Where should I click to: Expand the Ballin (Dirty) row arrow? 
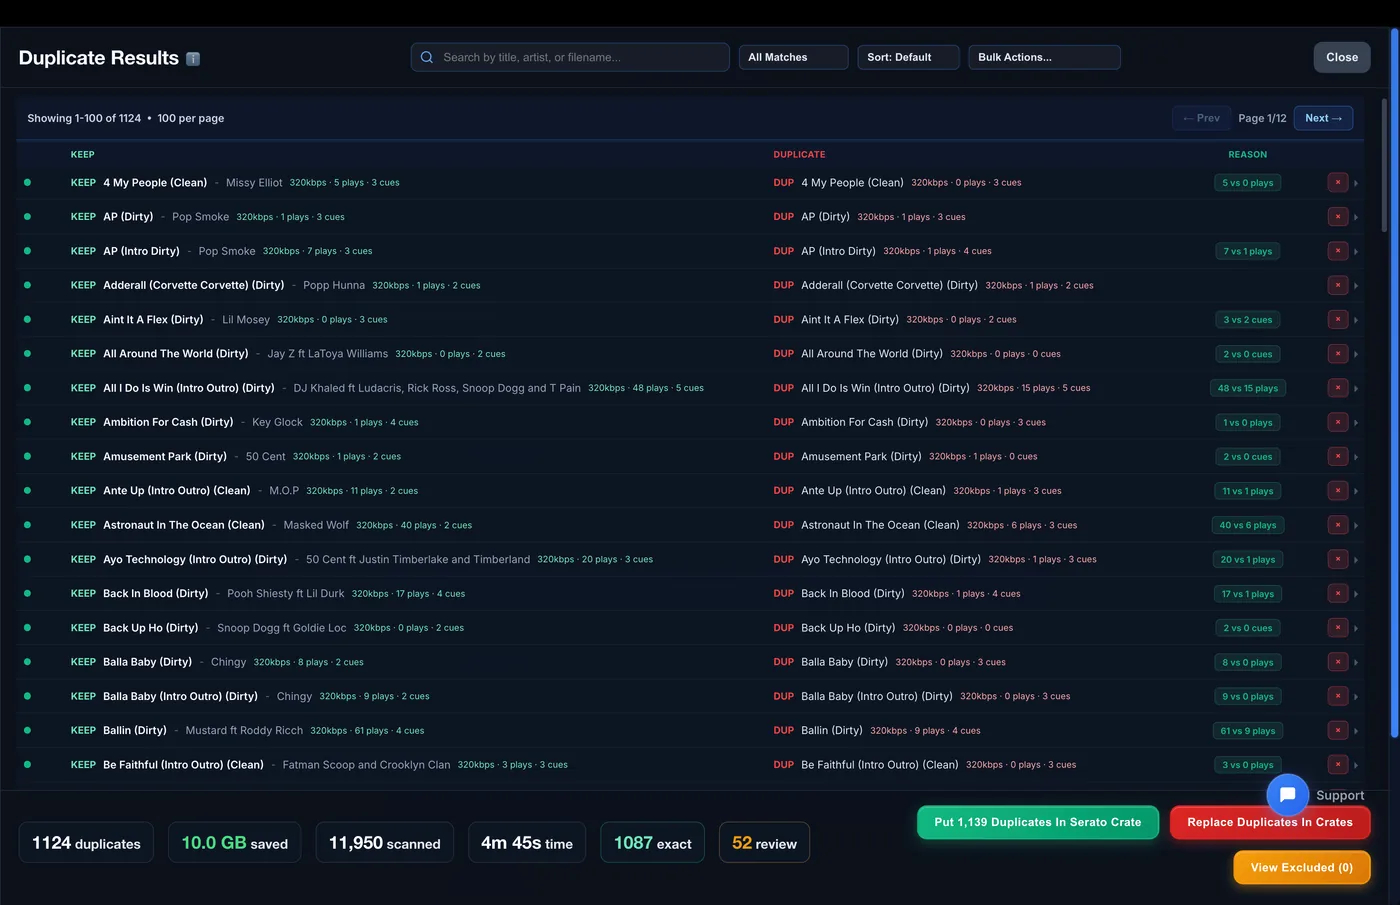(1356, 730)
